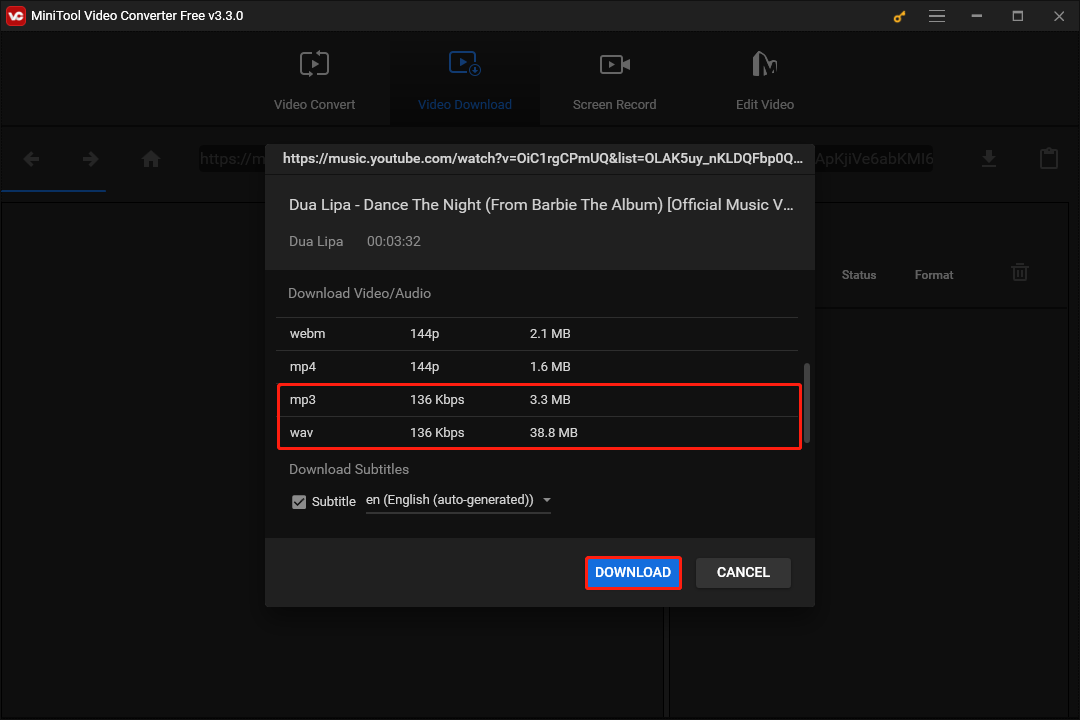The width and height of the screenshot is (1080, 720).
Task: Click the gold key upgrade icon
Action: coord(899,16)
